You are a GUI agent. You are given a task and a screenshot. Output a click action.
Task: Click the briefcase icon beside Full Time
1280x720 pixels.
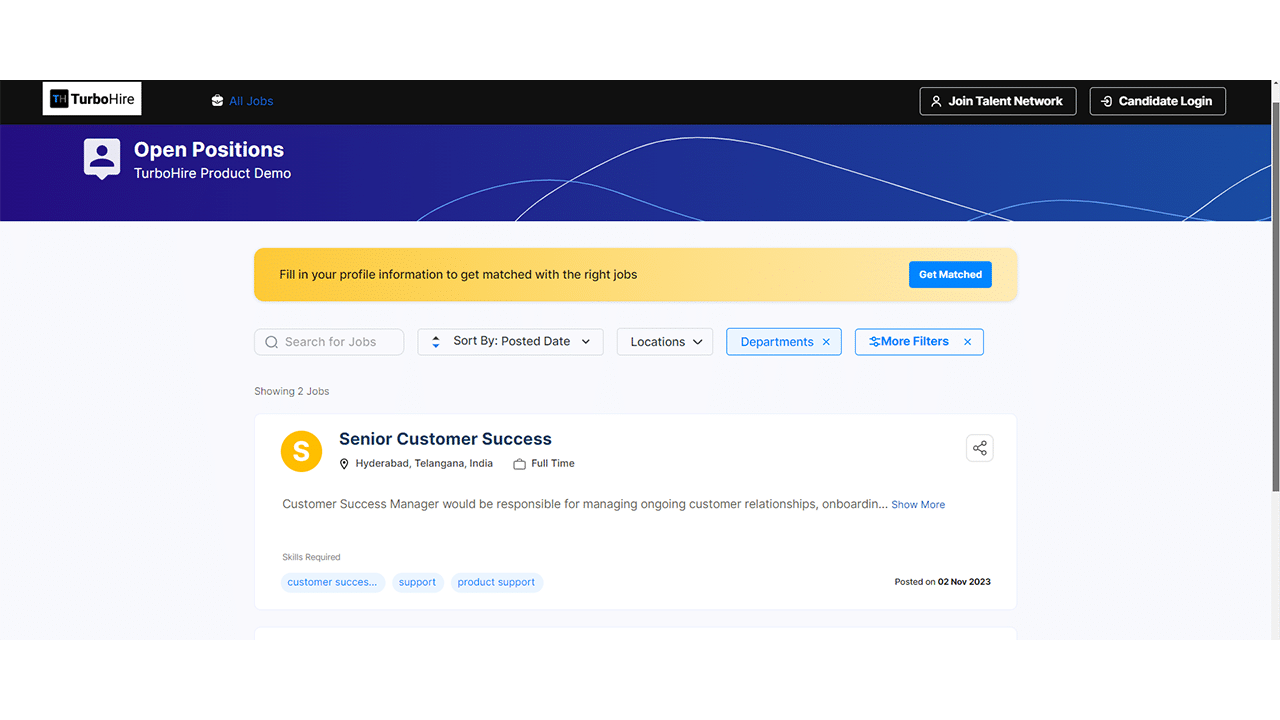(518, 463)
